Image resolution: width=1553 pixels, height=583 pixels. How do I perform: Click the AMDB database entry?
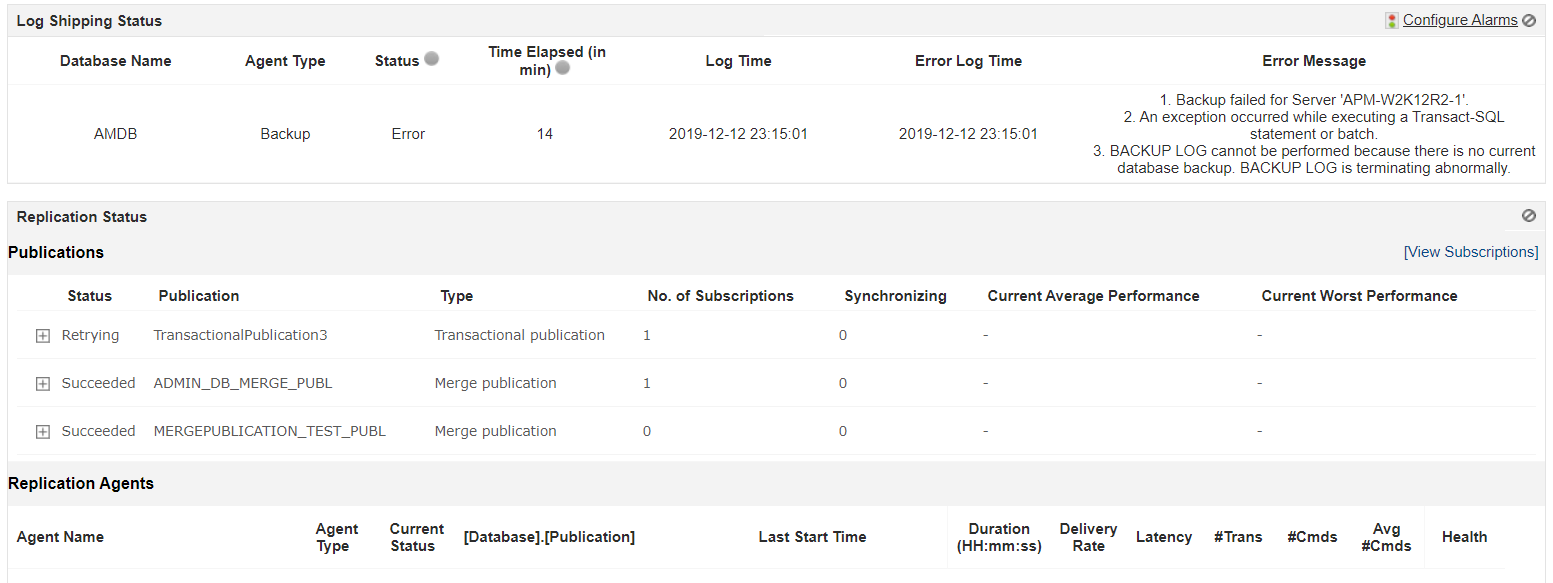tap(116, 134)
